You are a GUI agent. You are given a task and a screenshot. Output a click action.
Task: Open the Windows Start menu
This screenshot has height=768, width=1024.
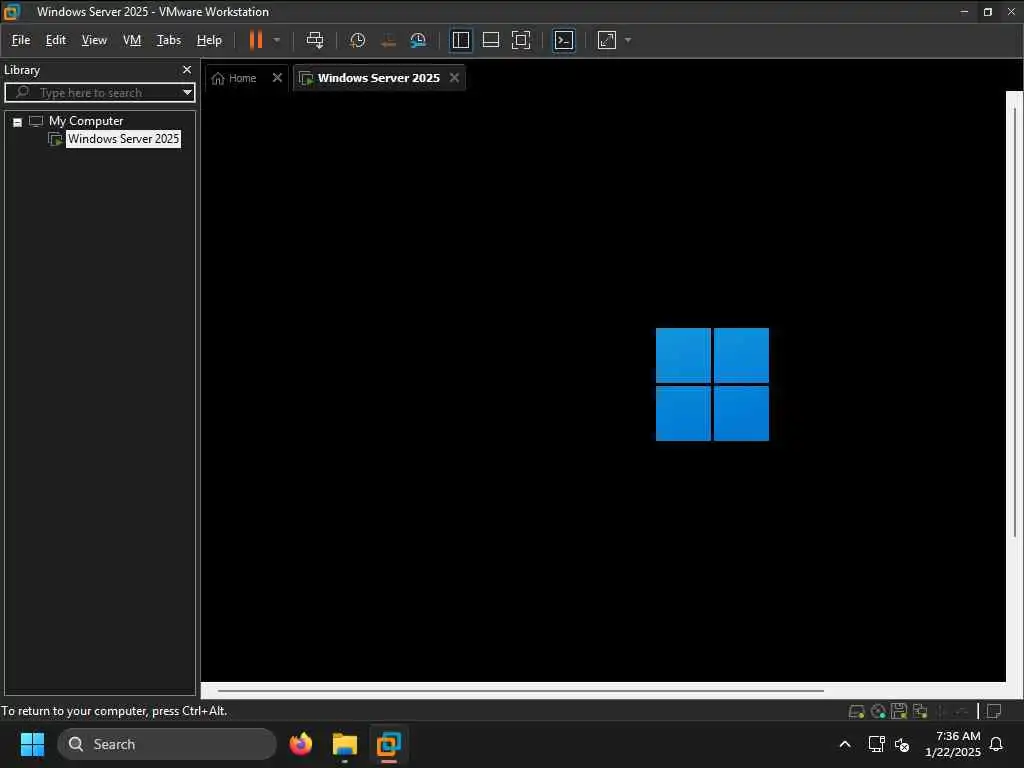coord(32,744)
